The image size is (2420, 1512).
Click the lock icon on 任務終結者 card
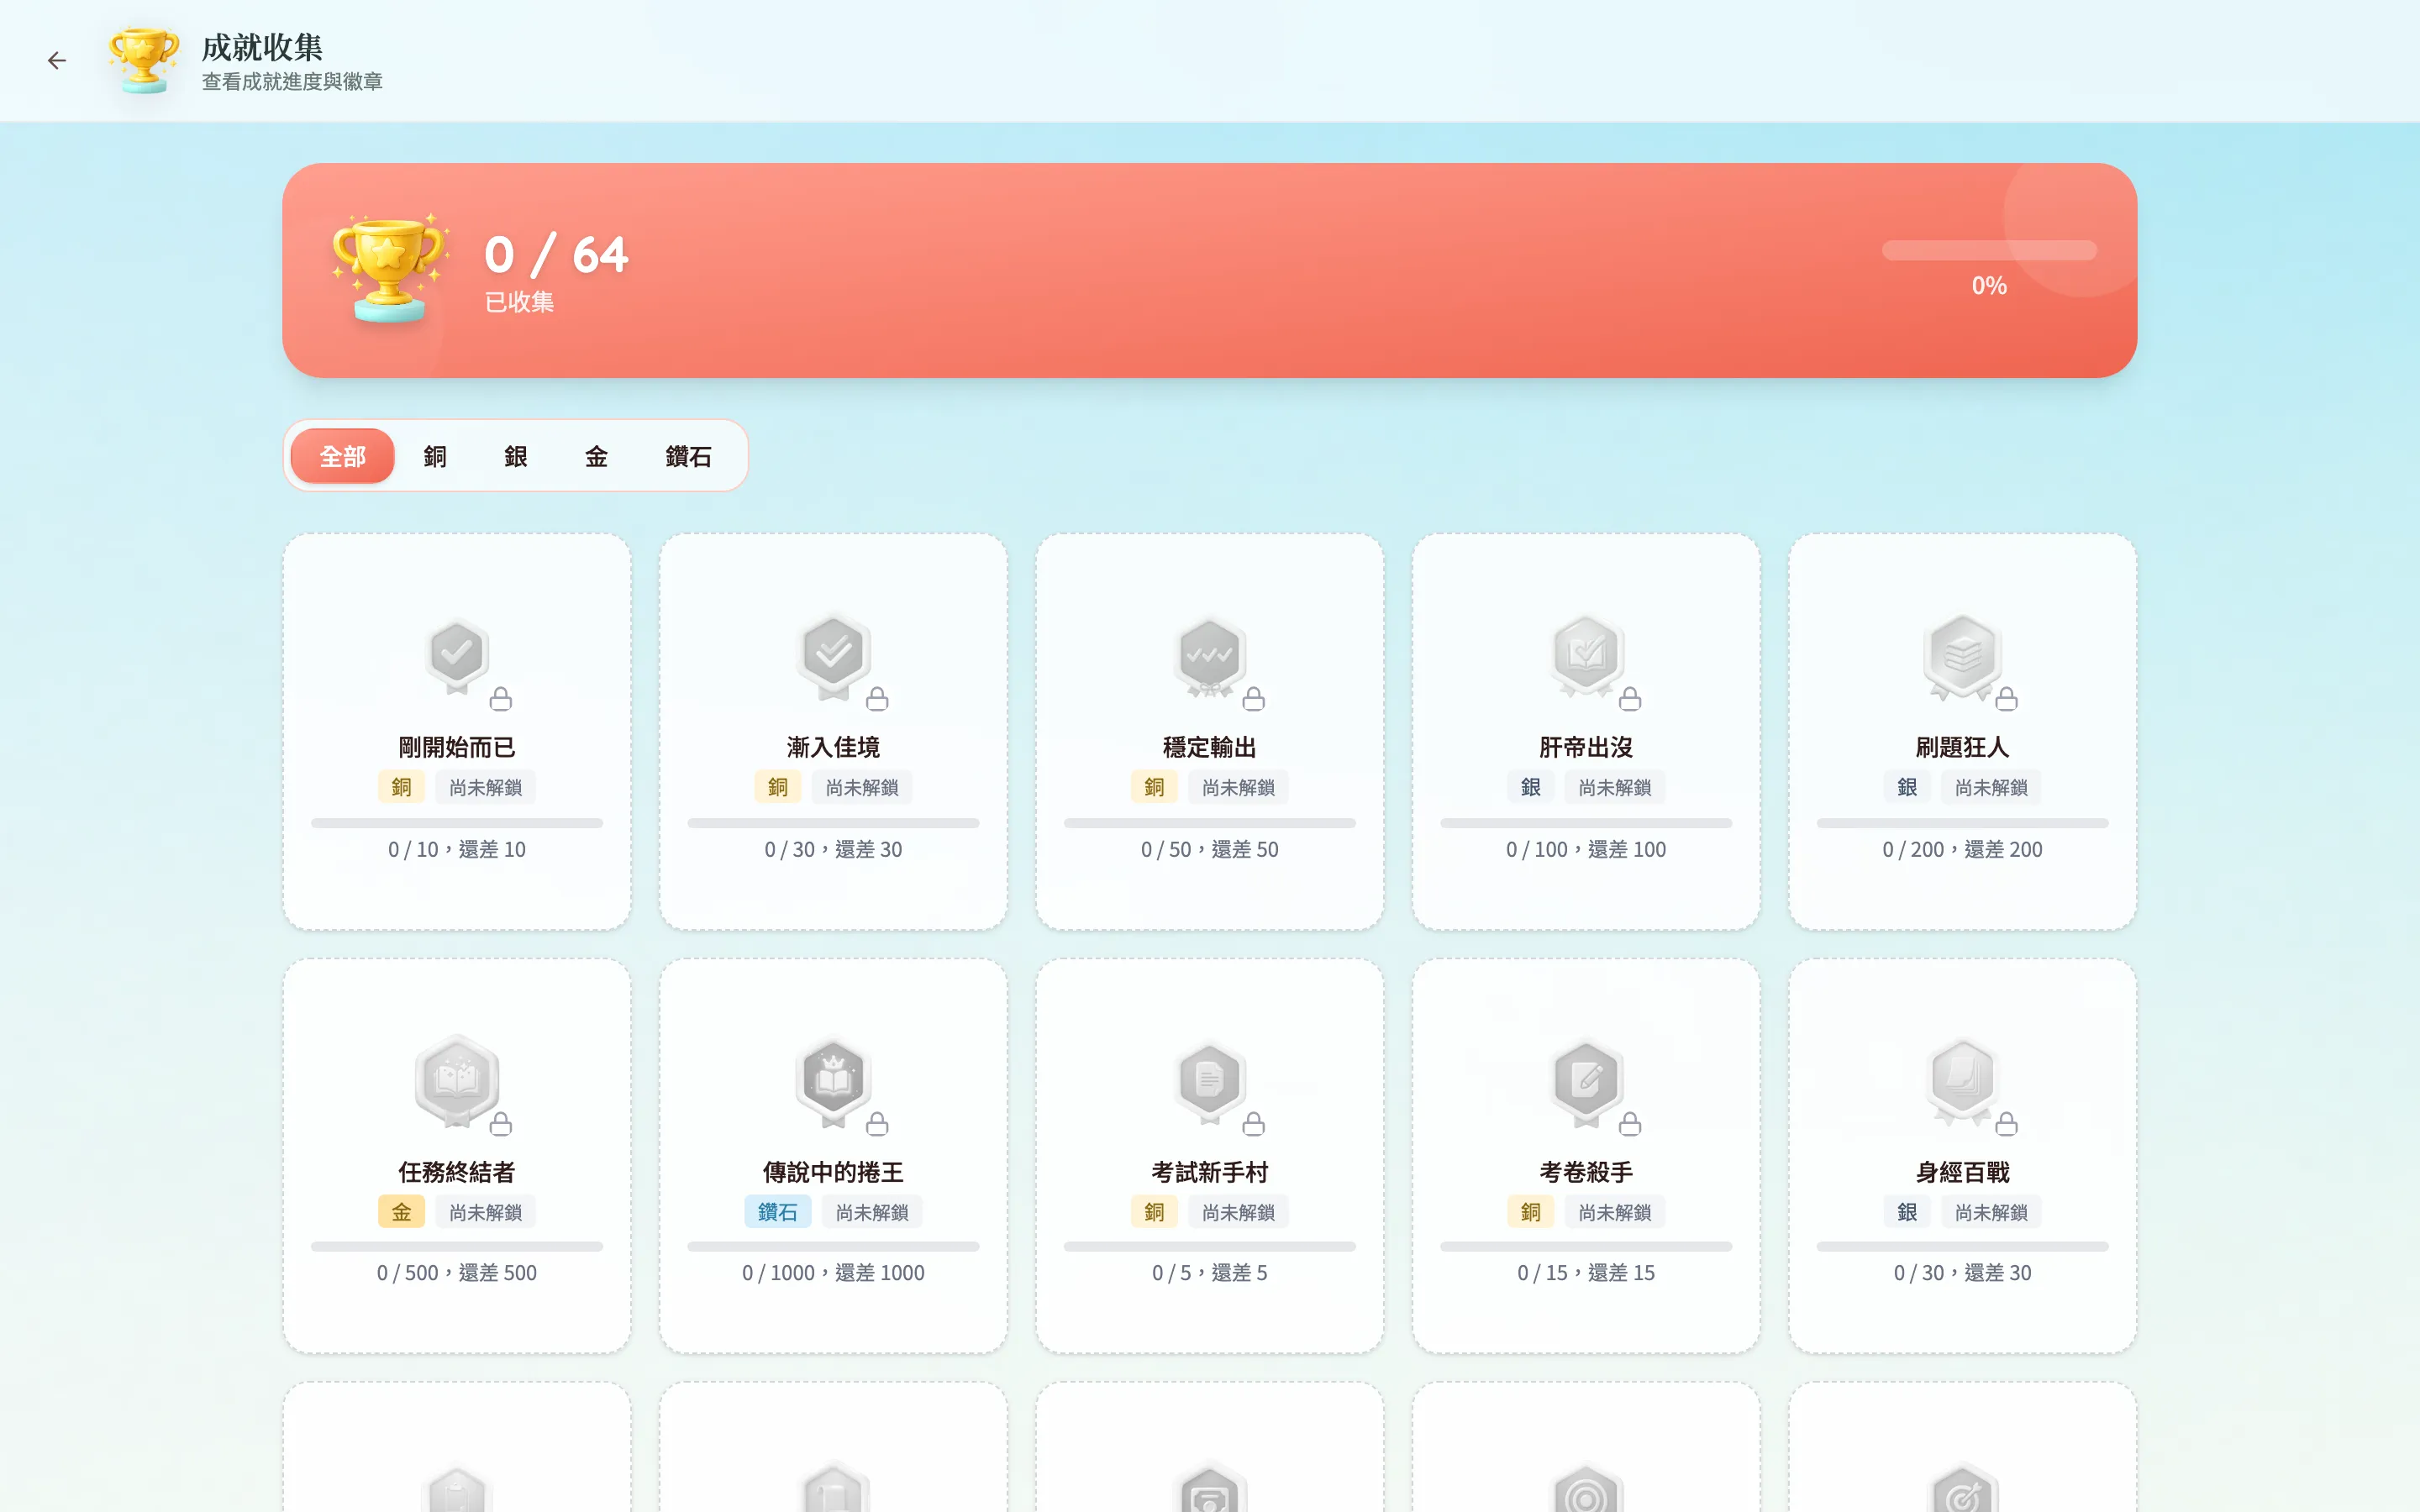pos(501,1124)
